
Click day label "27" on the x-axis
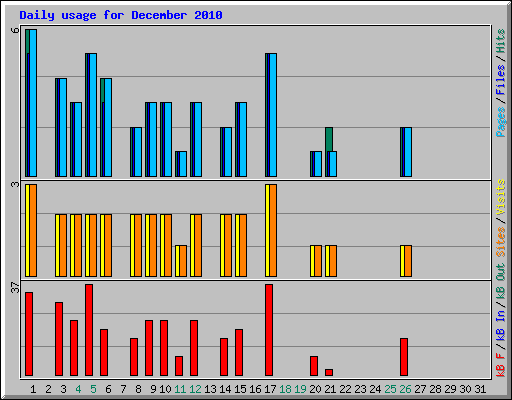420,389
